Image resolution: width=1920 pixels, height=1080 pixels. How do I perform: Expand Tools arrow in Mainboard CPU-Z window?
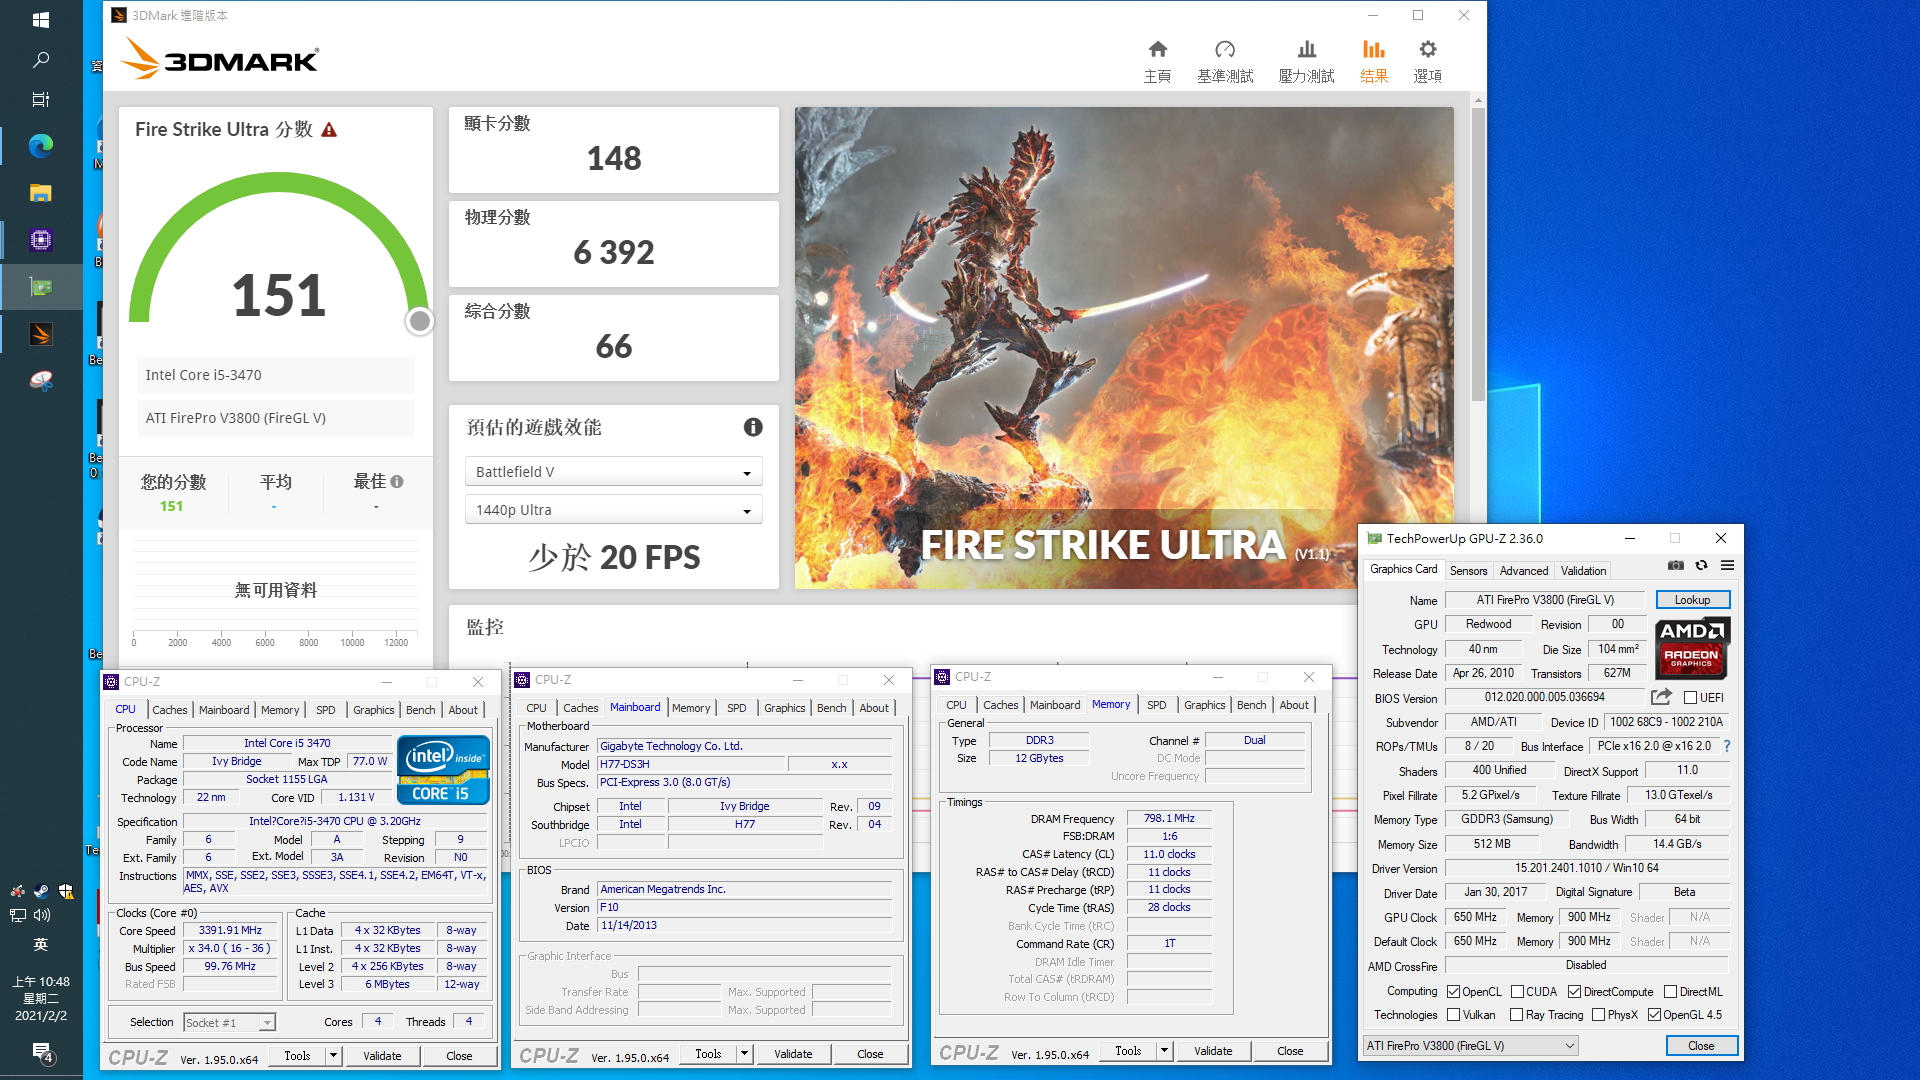point(744,1054)
